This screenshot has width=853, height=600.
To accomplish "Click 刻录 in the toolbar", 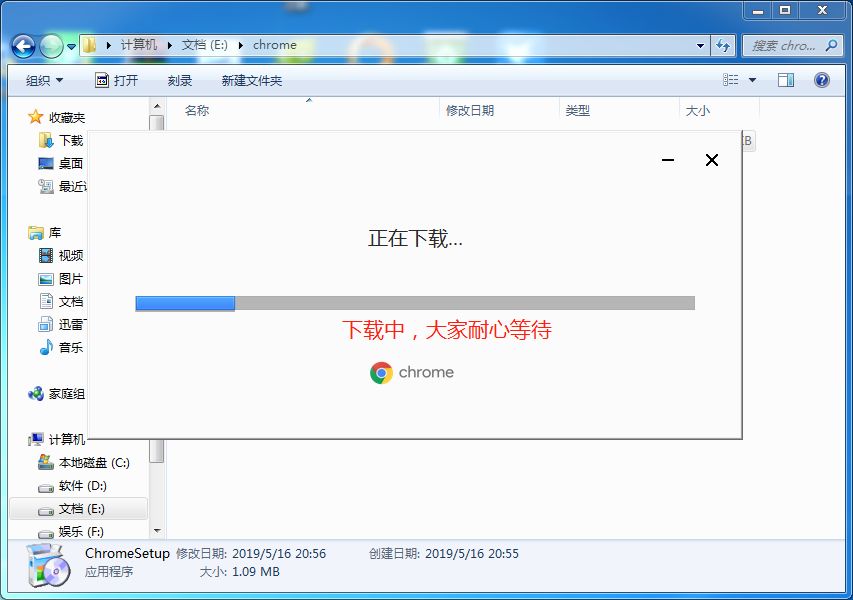I will coord(180,81).
